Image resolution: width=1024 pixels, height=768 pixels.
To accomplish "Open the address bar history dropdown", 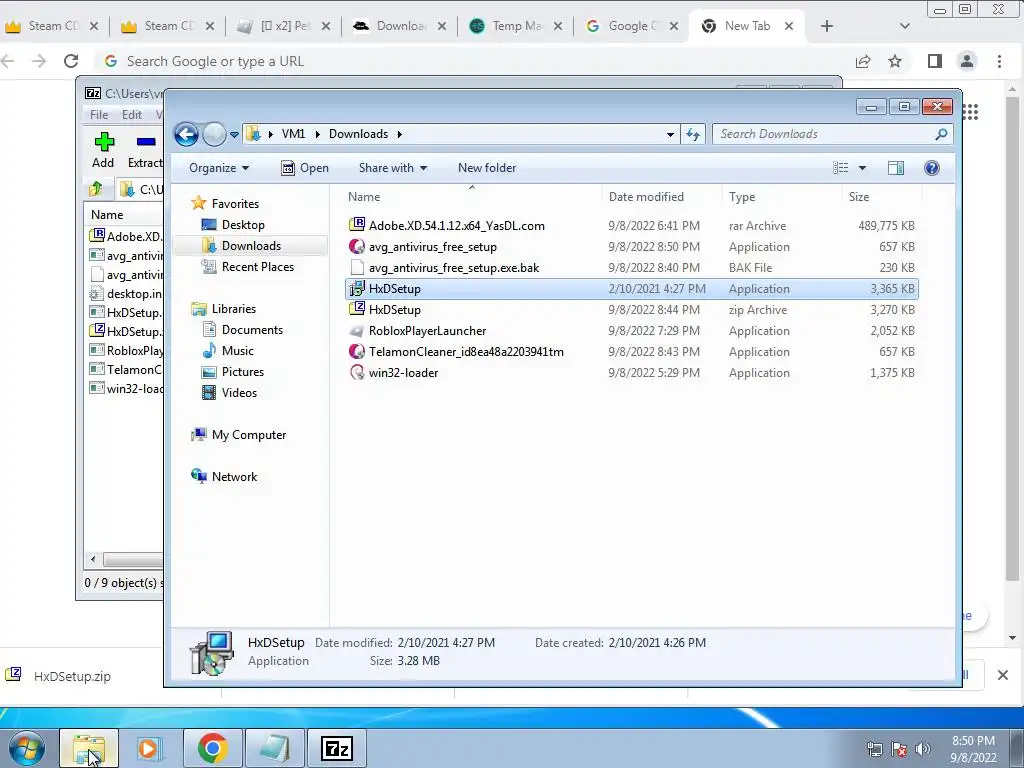I will [x=670, y=135].
